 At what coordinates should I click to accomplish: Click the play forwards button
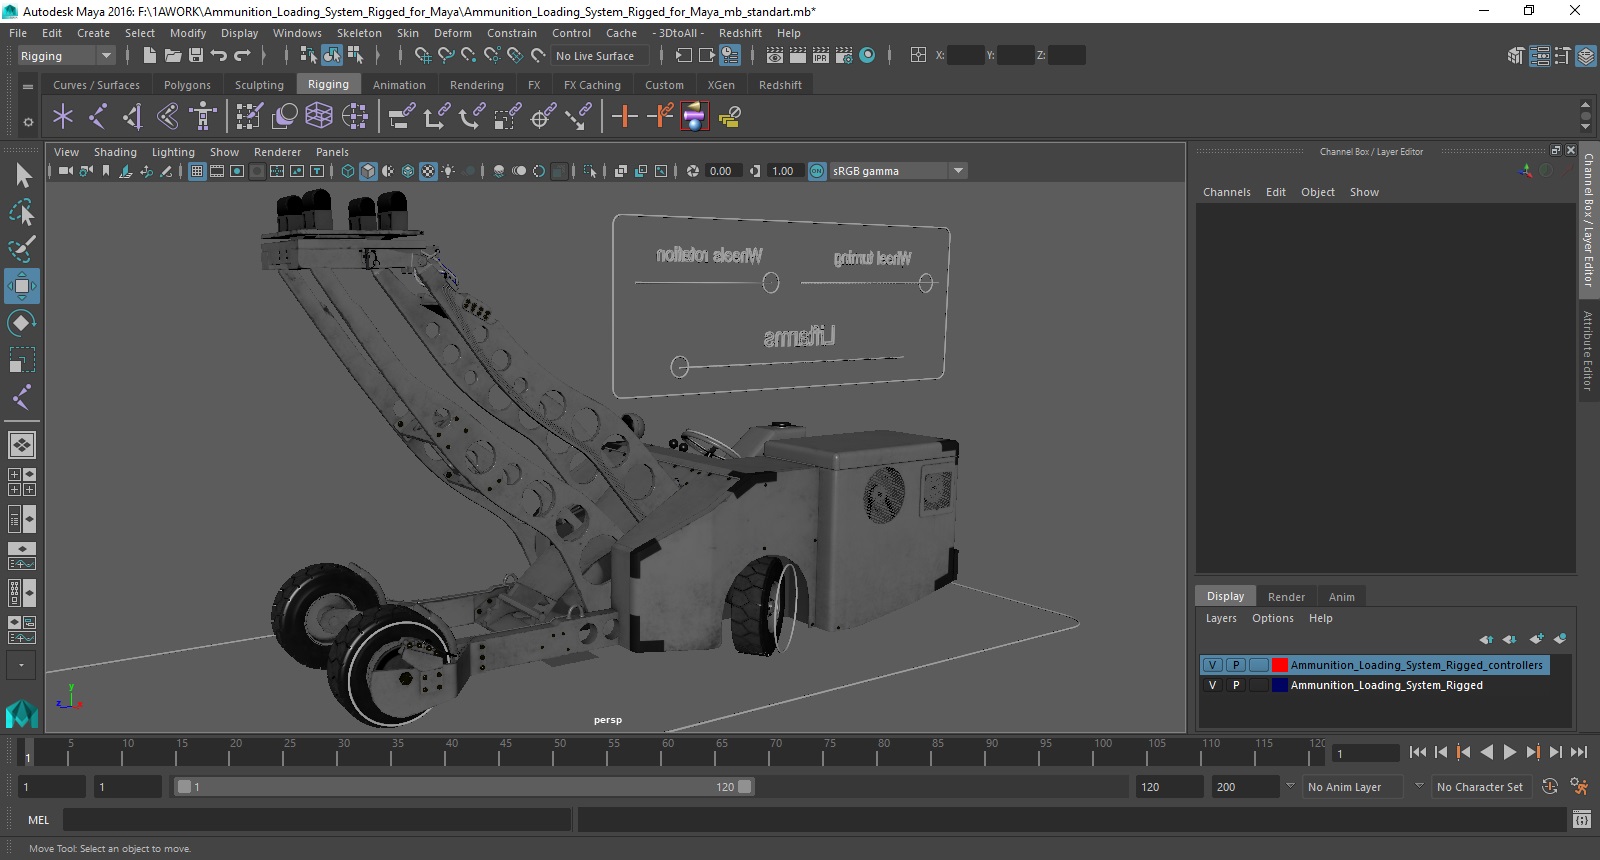[x=1509, y=752]
